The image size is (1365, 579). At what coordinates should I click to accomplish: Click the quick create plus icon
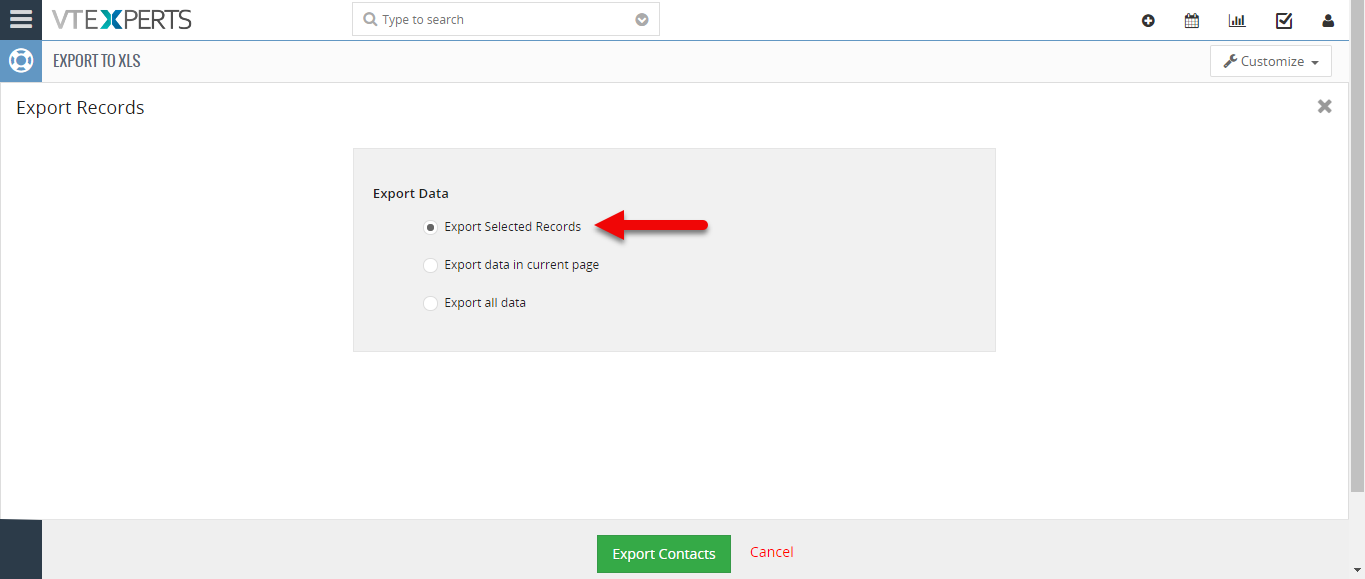coord(1148,20)
